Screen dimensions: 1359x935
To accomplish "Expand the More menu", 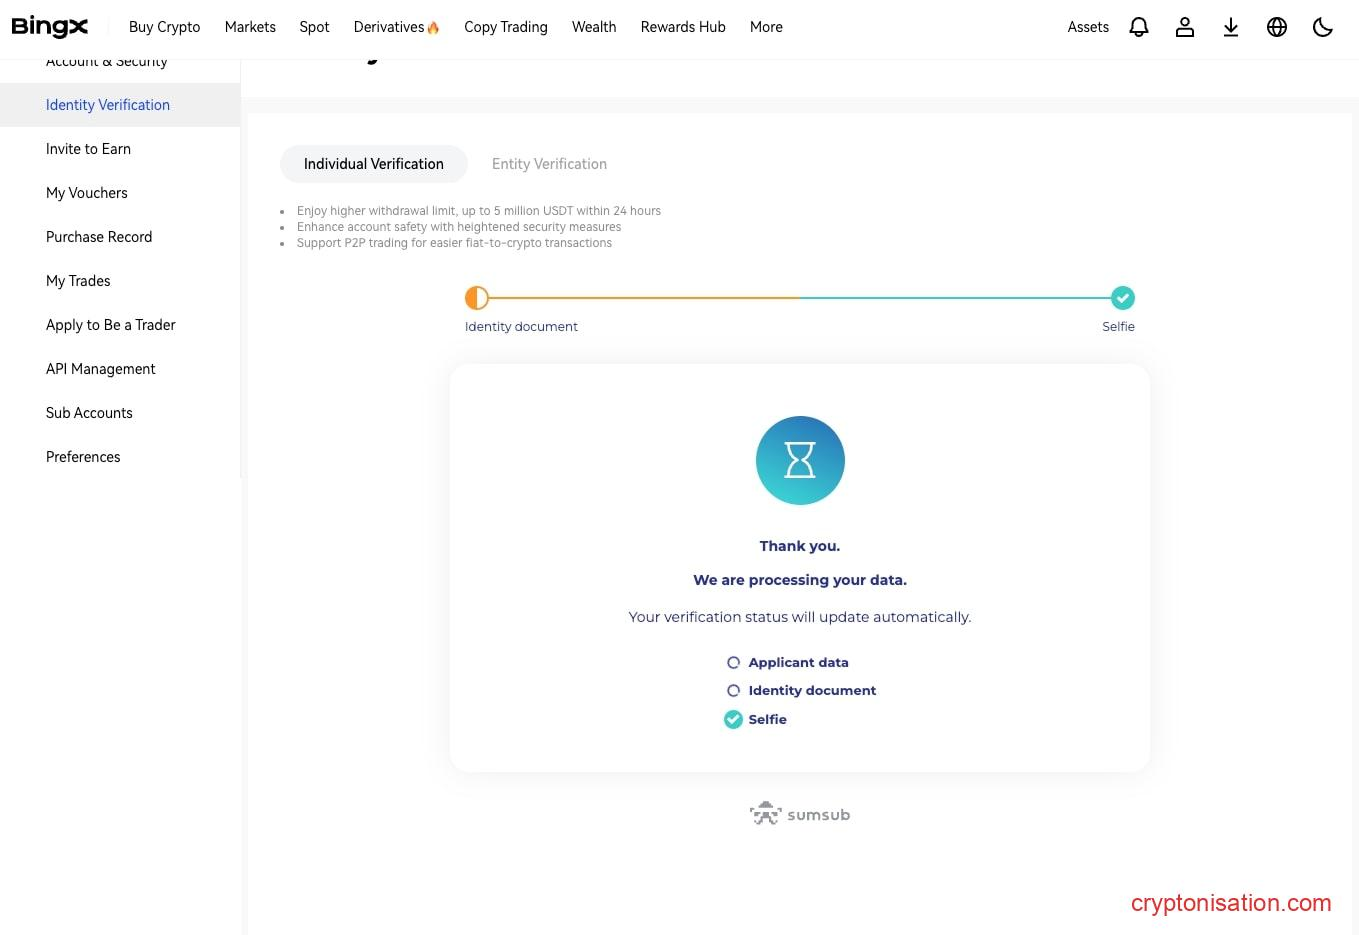I will tap(766, 27).
